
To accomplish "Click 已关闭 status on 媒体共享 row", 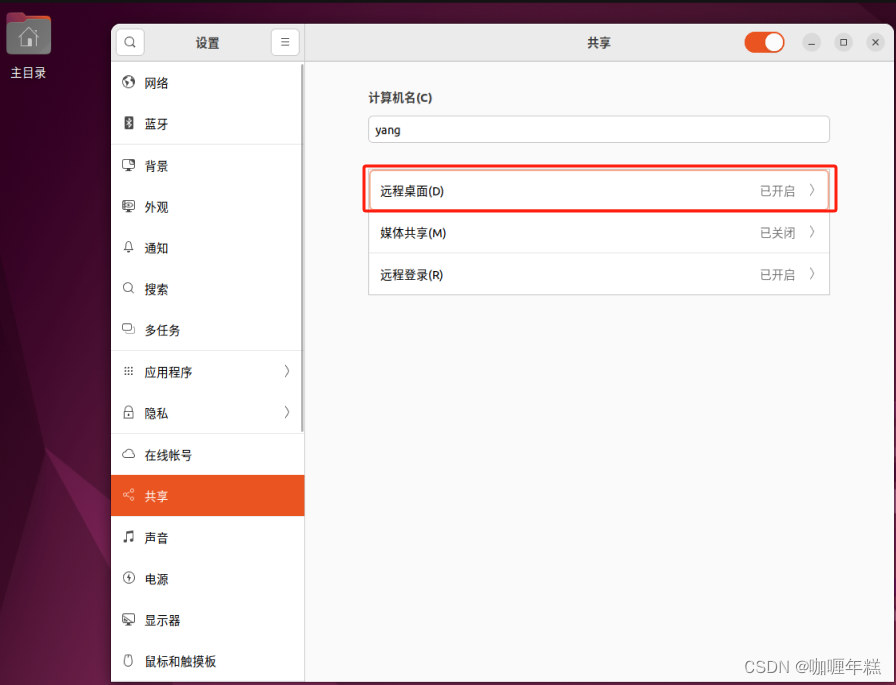I will [777, 233].
